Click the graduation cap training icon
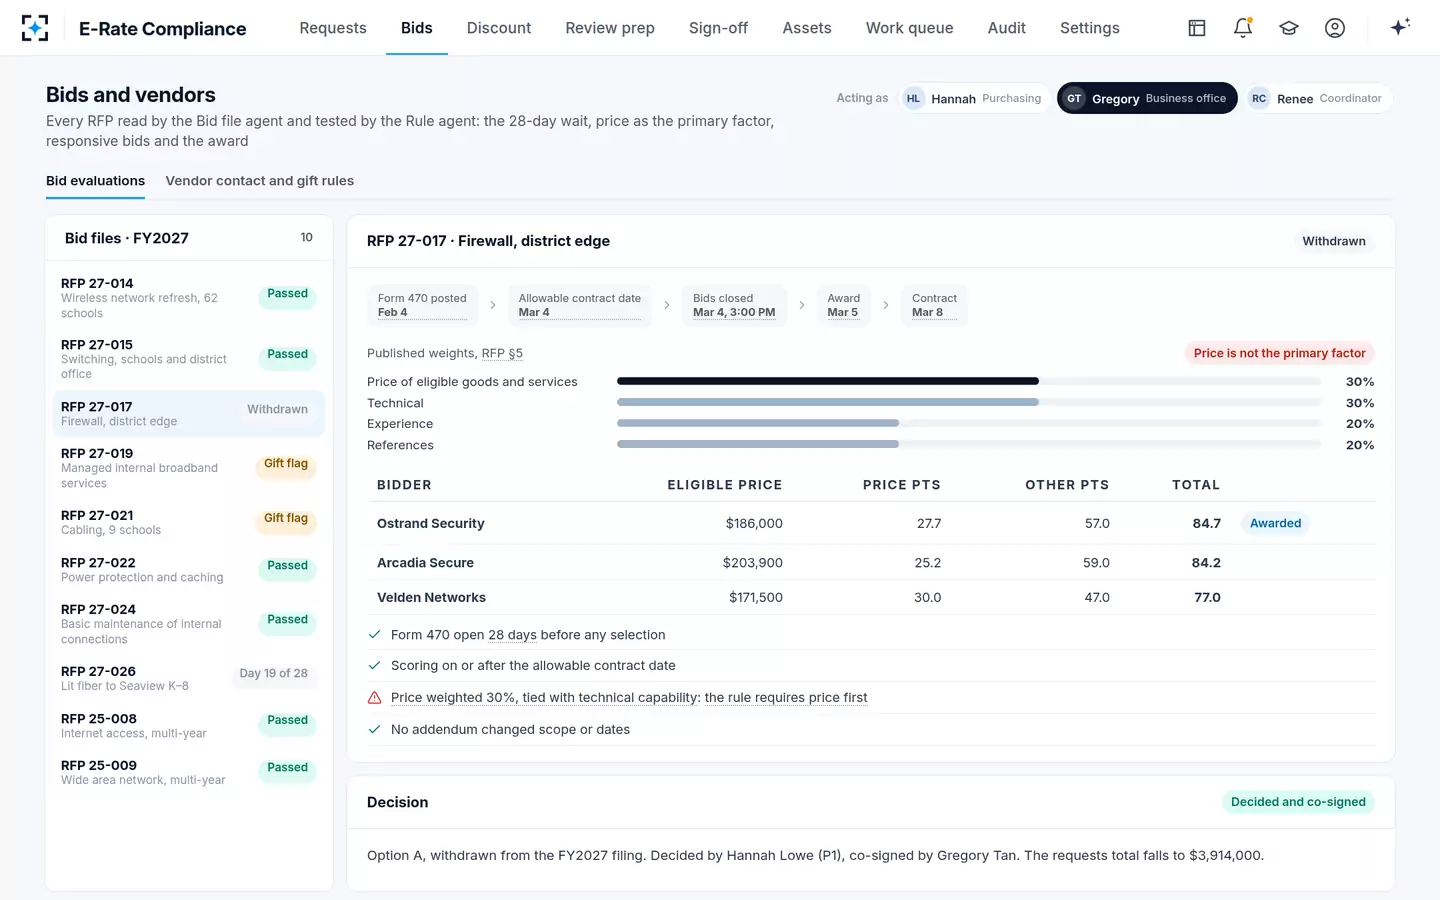 pyautogui.click(x=1289, y=28)
